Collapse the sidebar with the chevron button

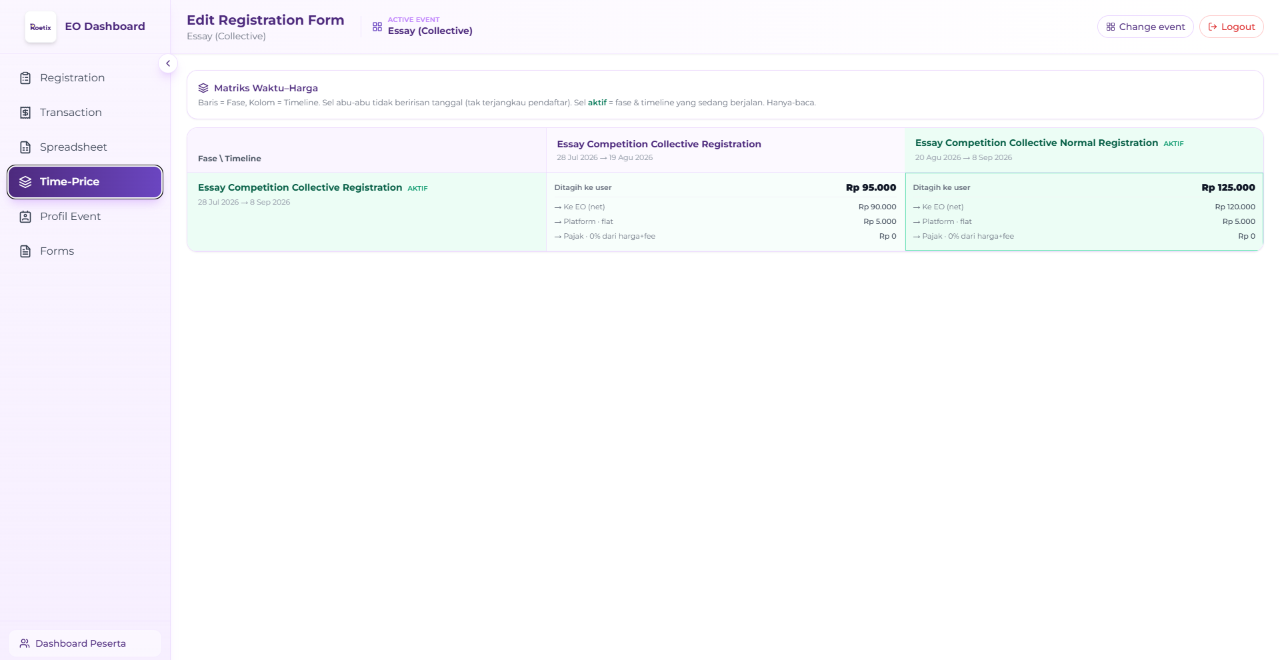click(168, 63)
